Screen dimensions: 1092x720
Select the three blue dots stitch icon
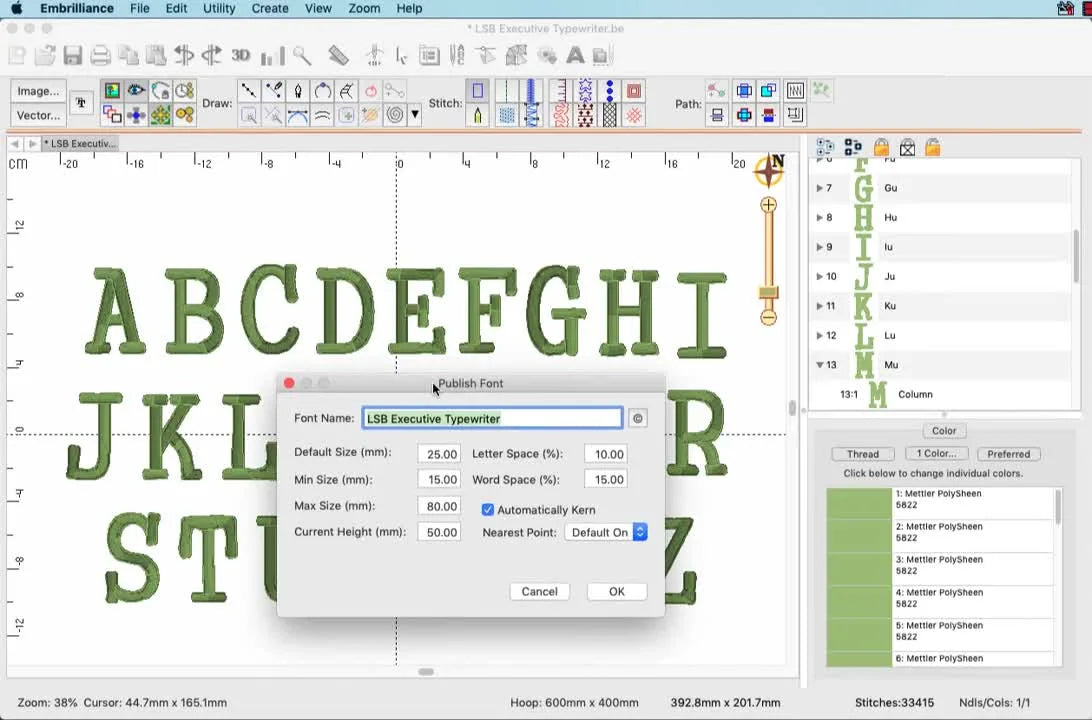609,91
